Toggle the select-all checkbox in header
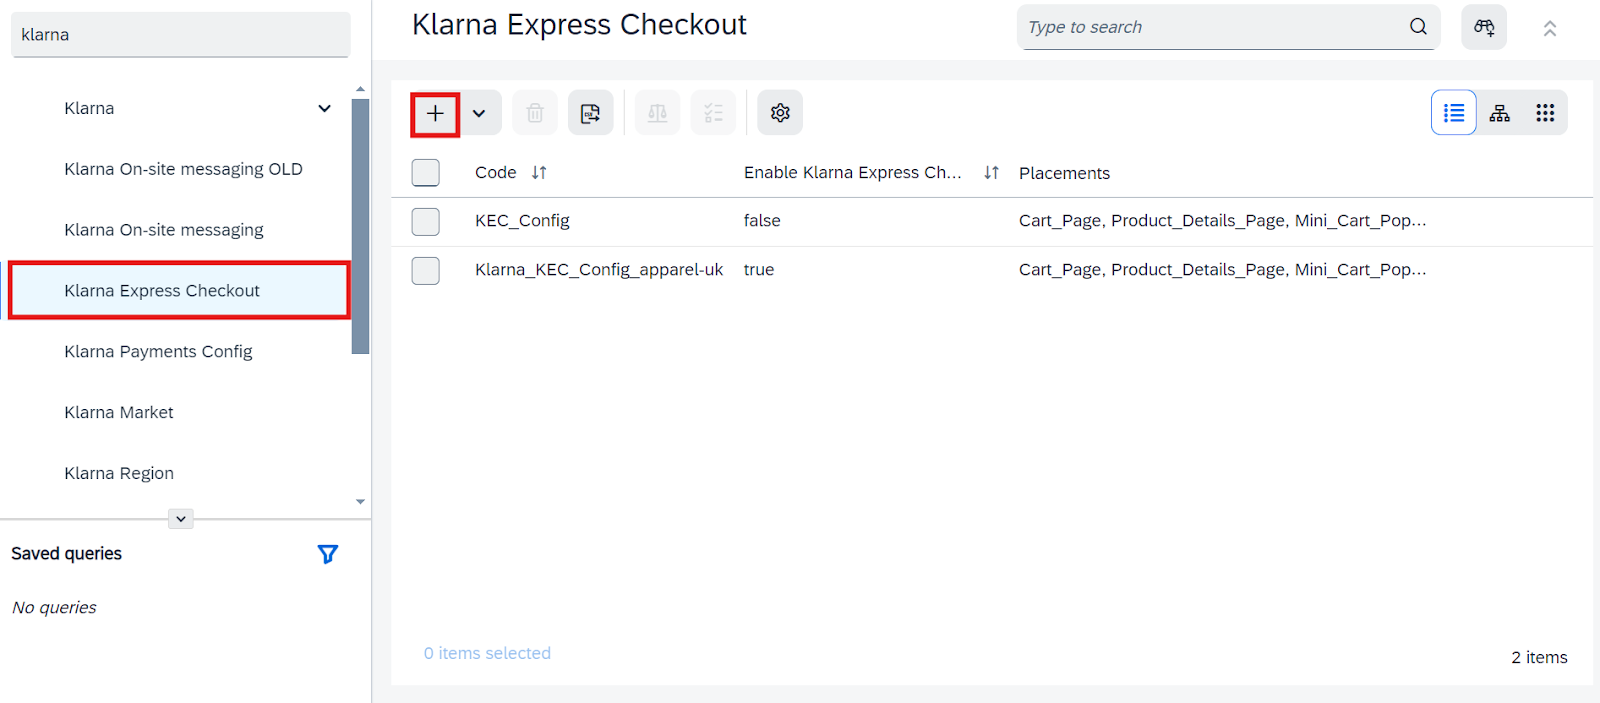The width and height of the screenshot is (1600, 703). 426,172
